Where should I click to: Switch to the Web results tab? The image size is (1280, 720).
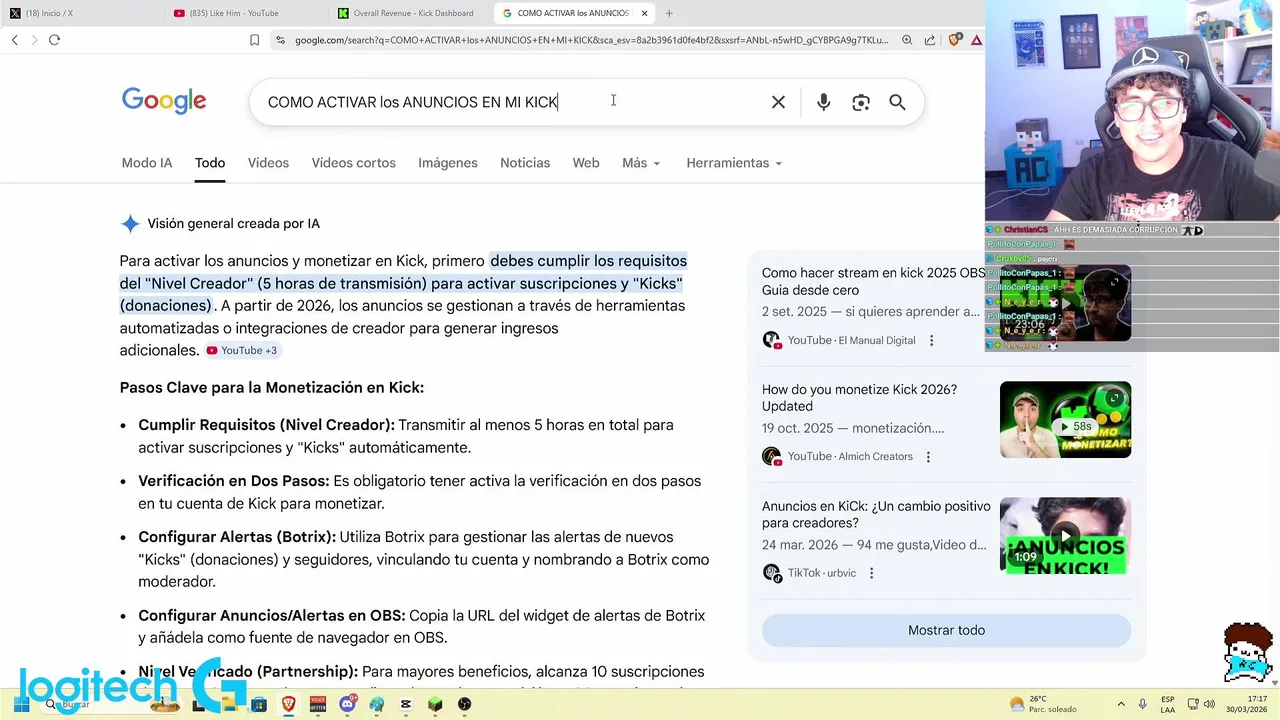[586, 163]
